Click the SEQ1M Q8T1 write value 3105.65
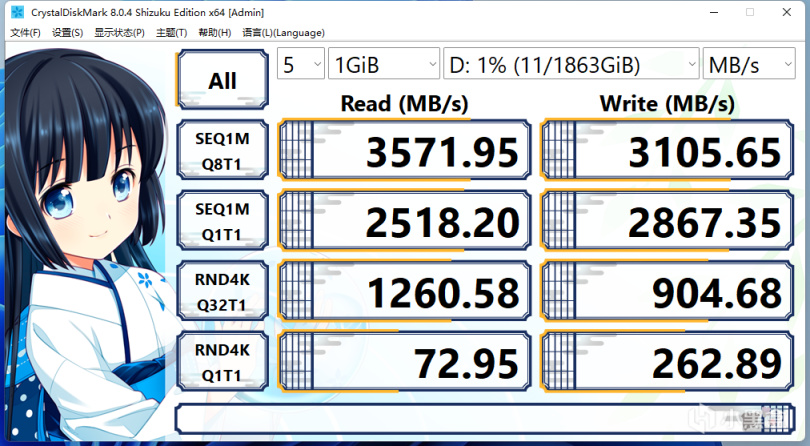Viewport: 810px width, 446px height. tap(667, 150)
